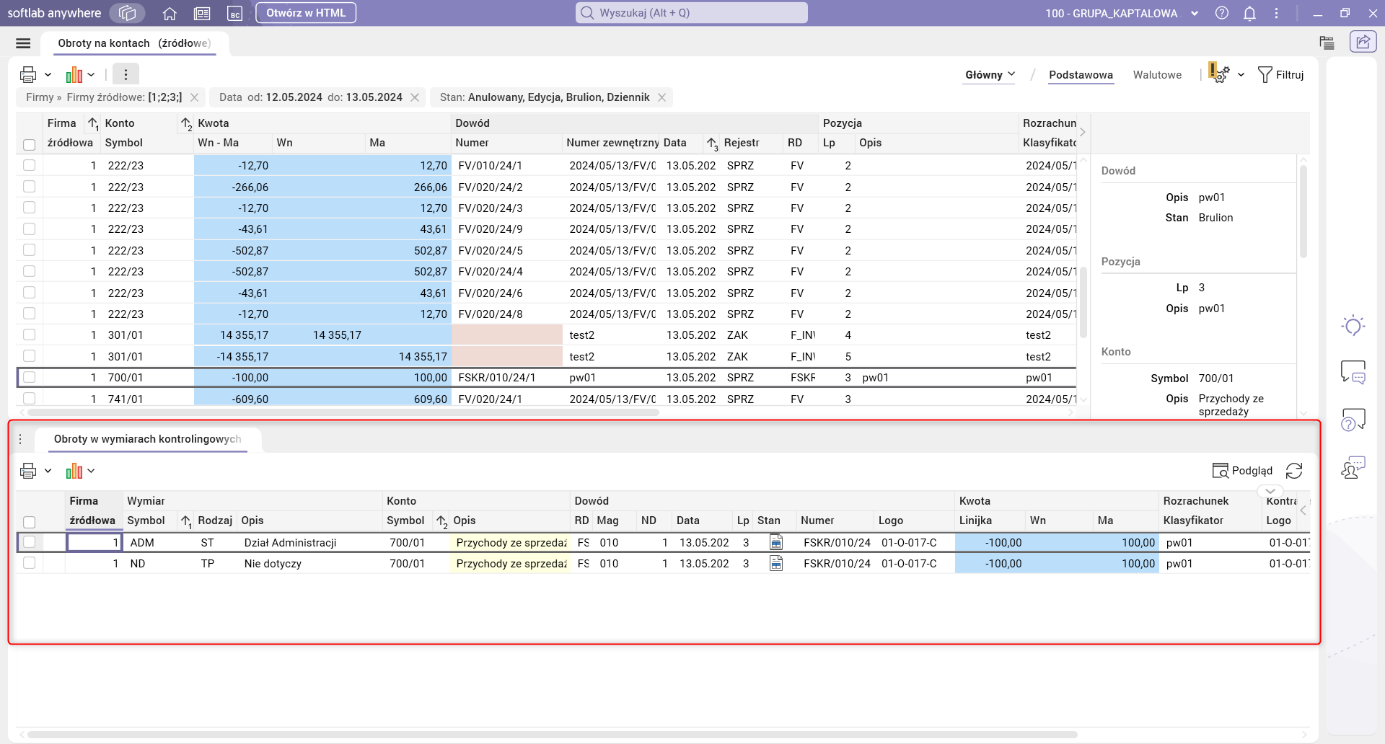Open the hamburger menu icon

(x=23, y=43)
